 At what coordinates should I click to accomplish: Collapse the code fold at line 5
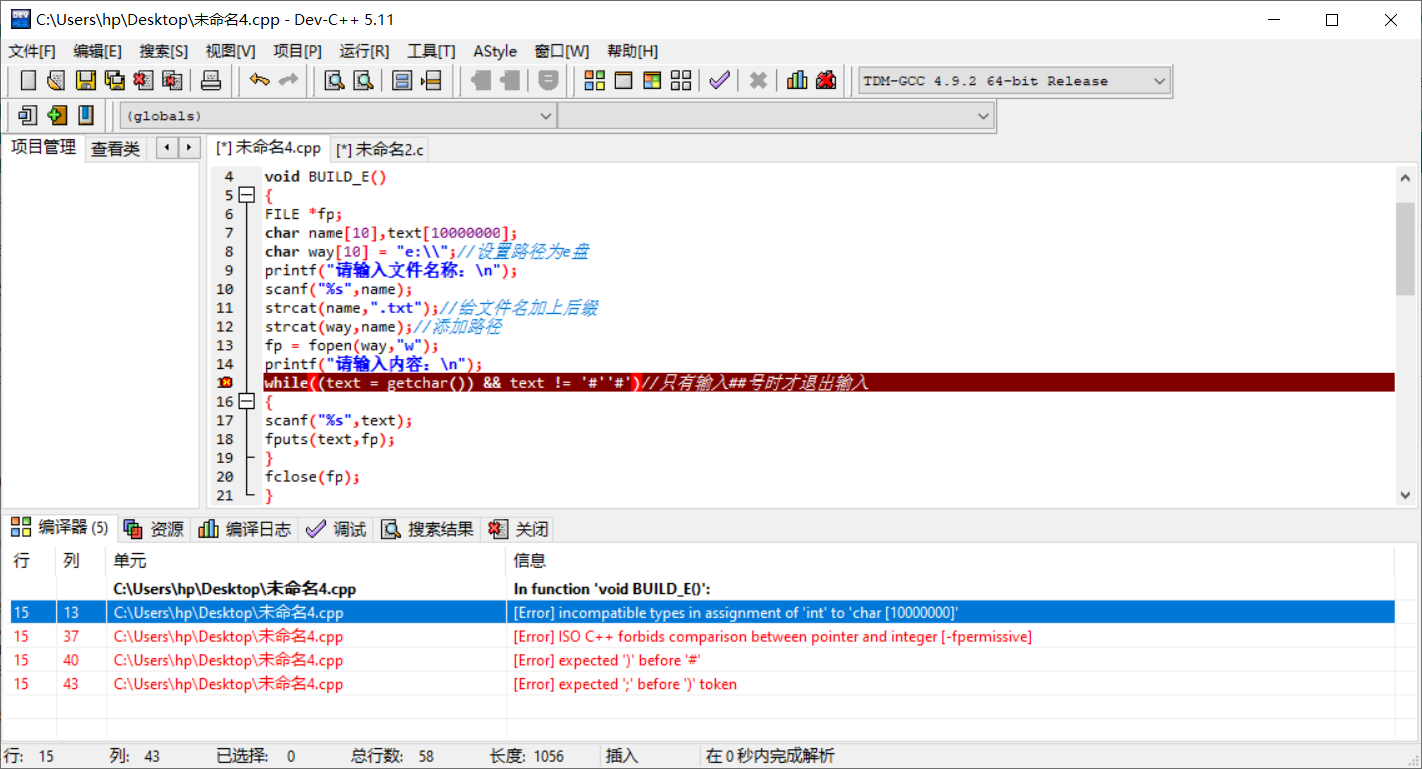[247, 195]
